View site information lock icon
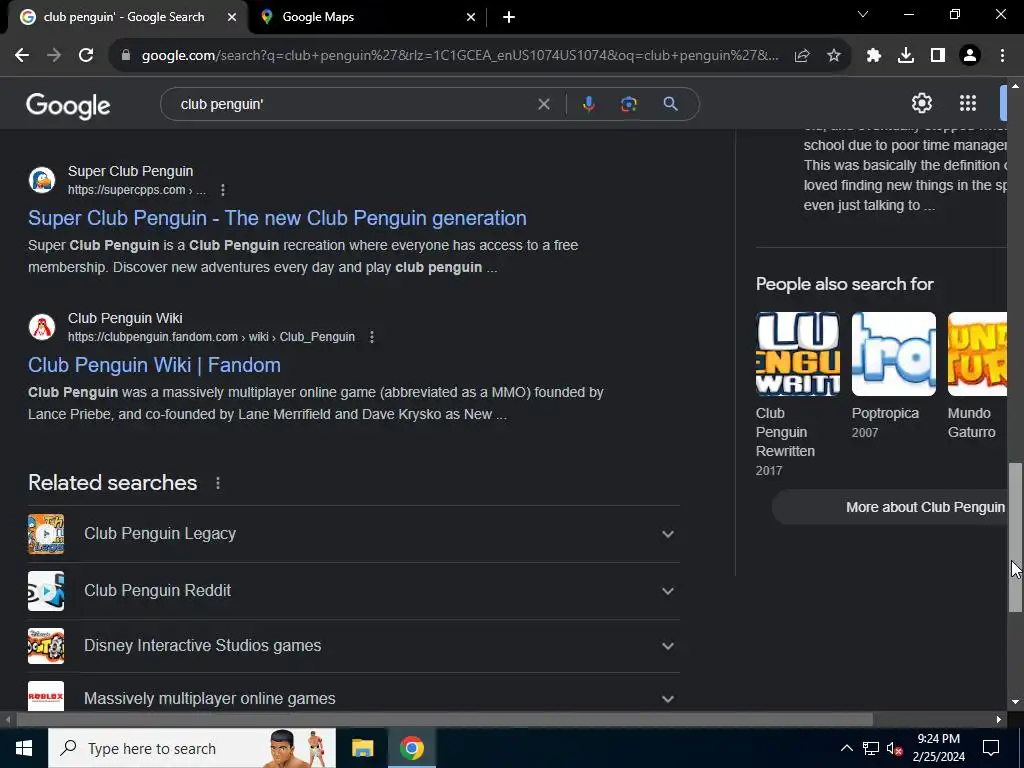Screen dimensions: 1024x768 point(126,56)
